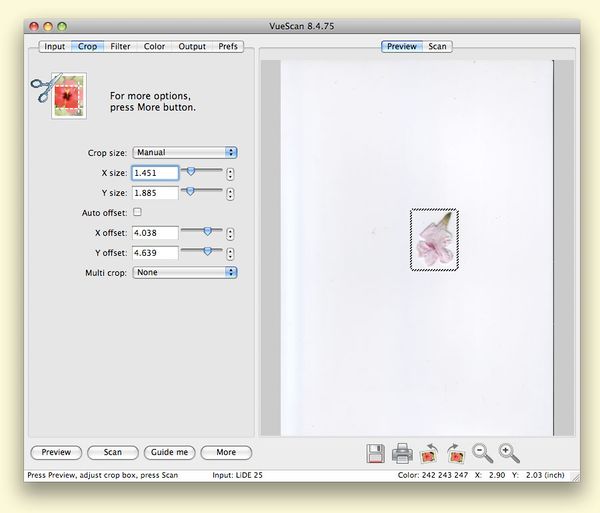Click the flower inside the crop box
Viewport: 600px width, 513px height.
pyautogui.click(x=433, y=240)
